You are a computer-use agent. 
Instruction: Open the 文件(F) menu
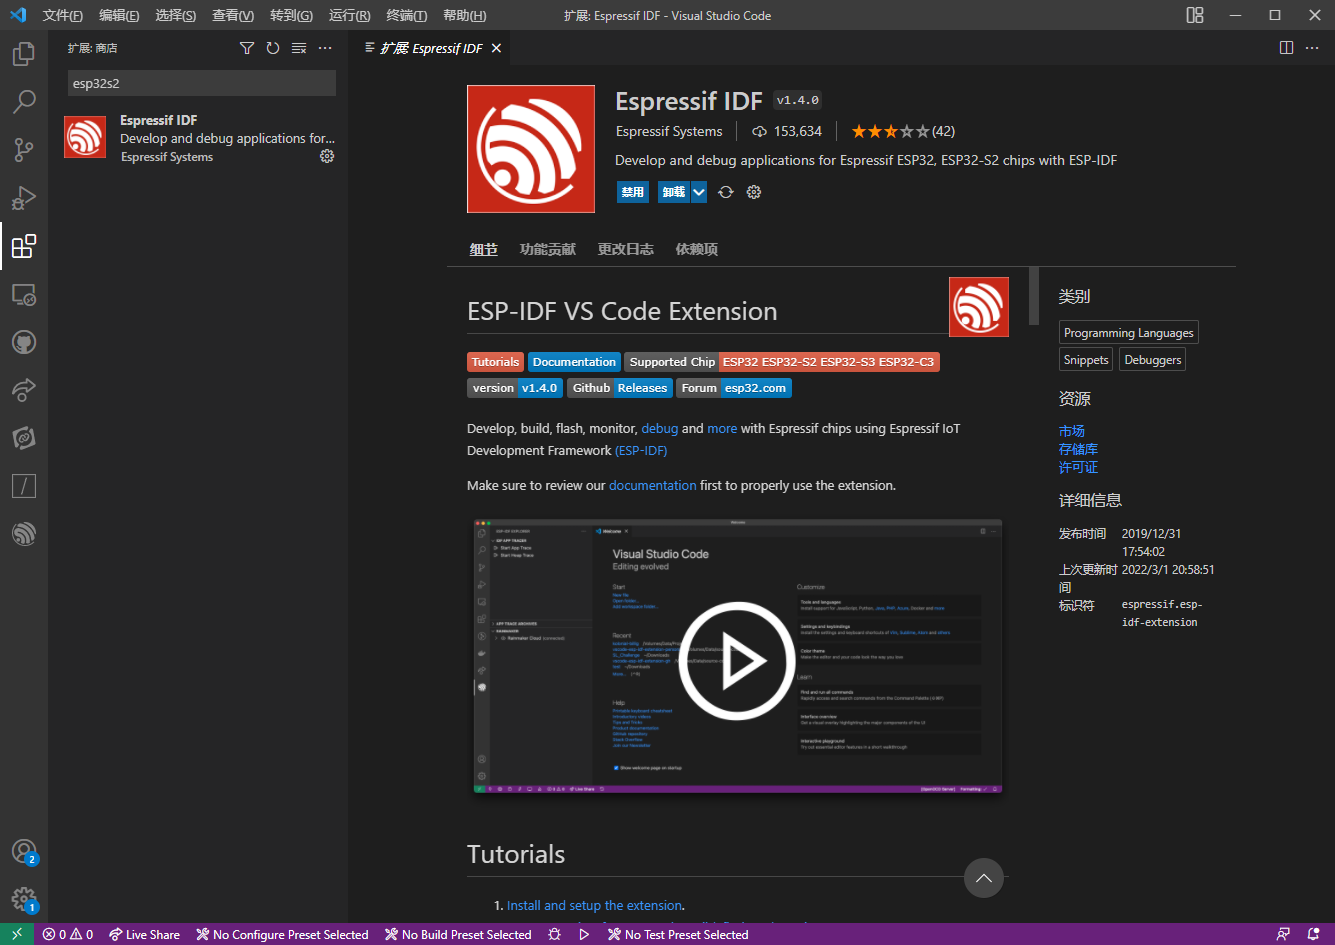[63, 15]
